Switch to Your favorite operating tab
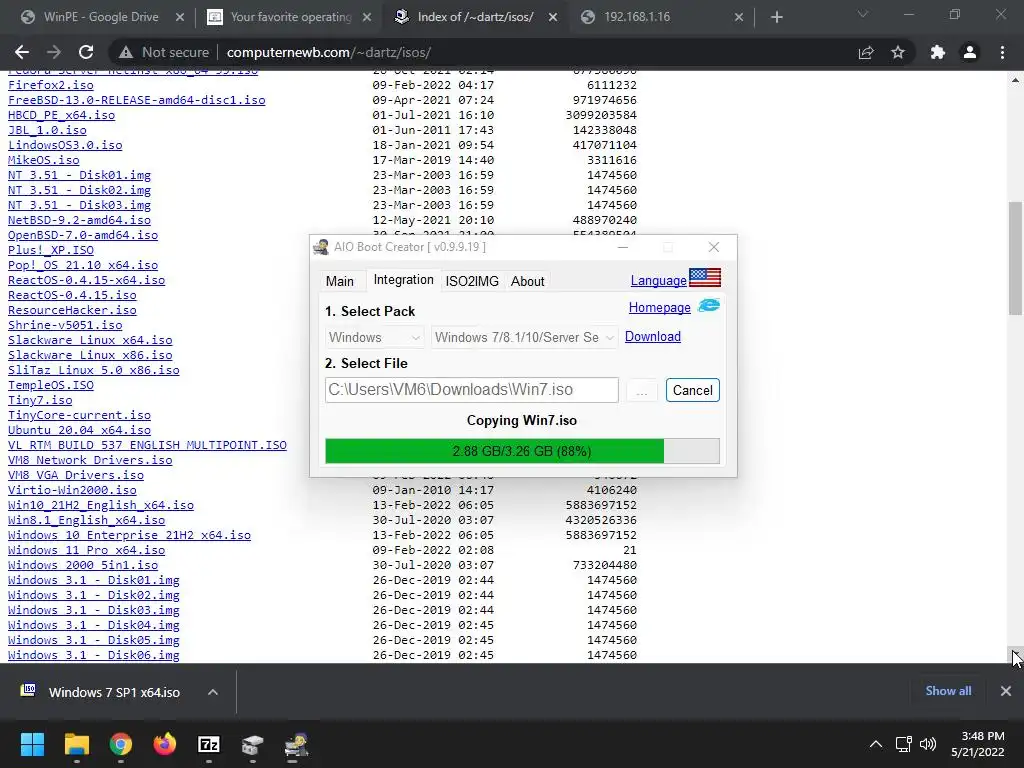 (291, 17)
